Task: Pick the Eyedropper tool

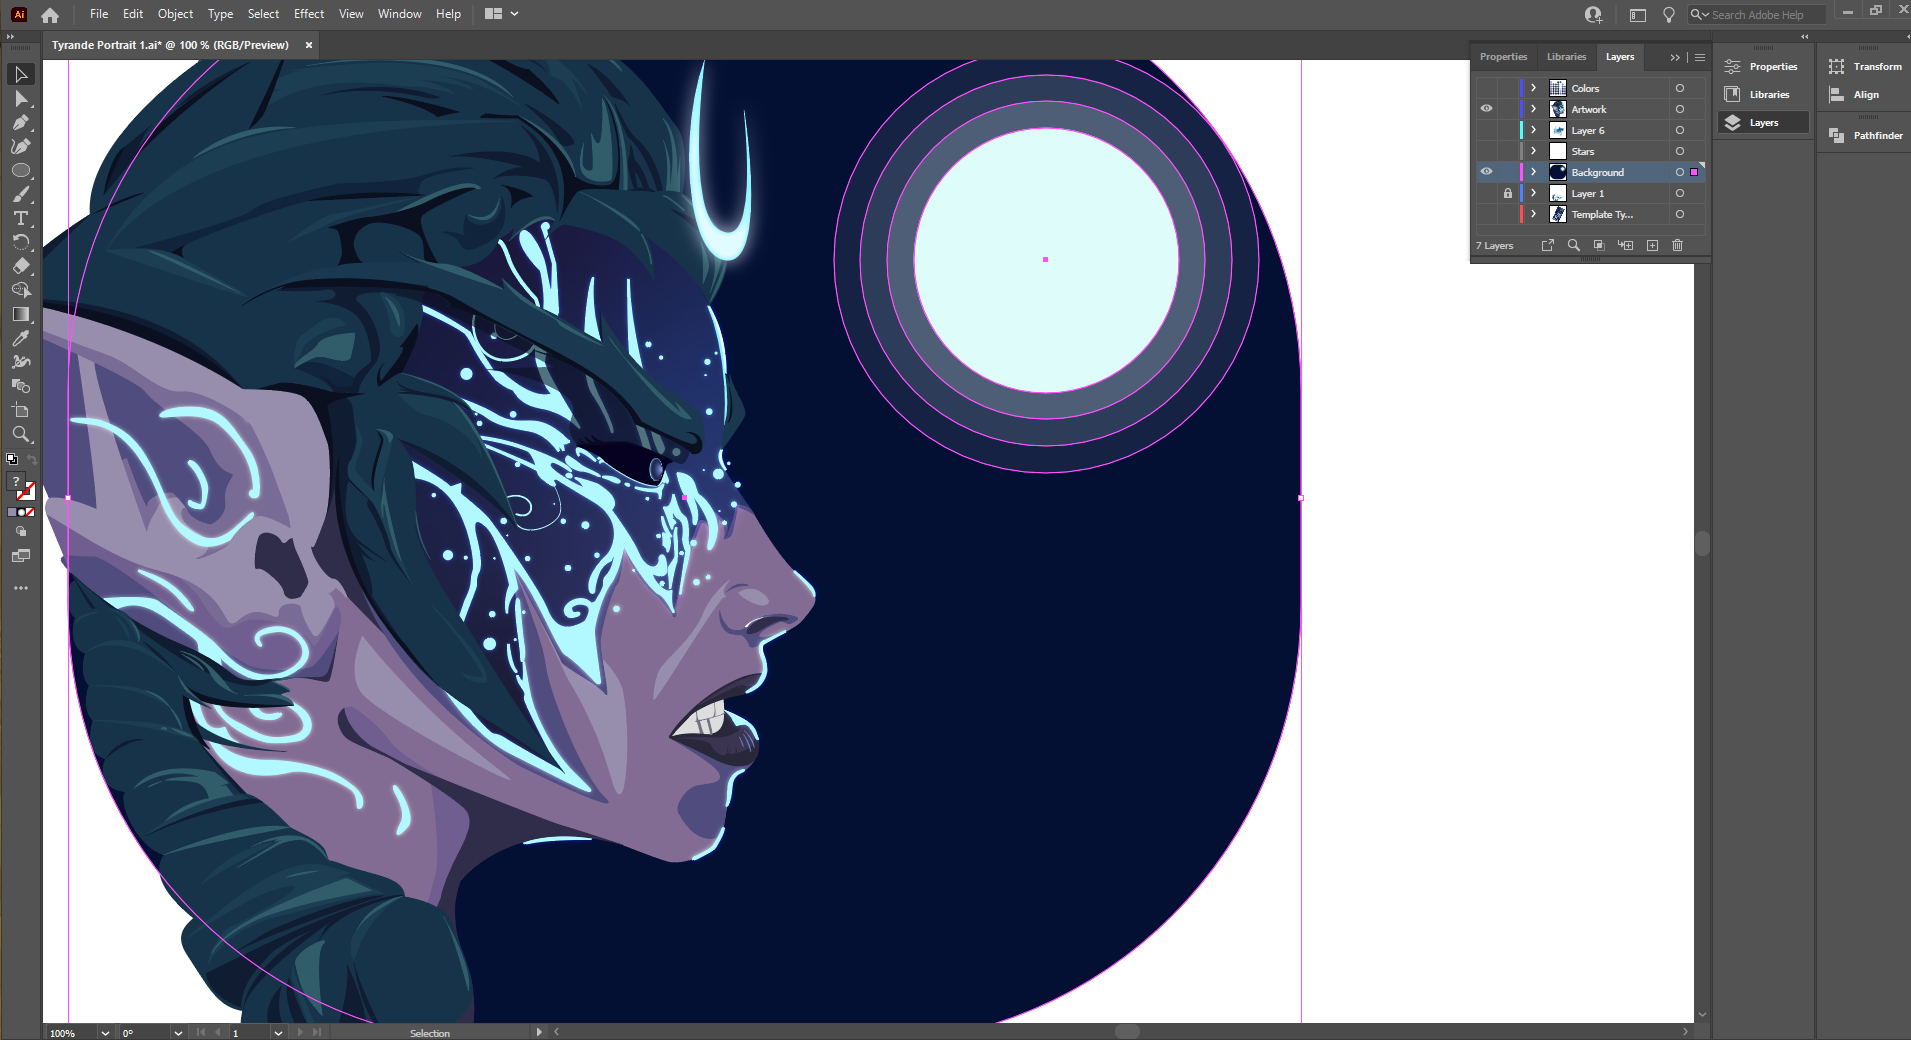Action: pos(20,338)
